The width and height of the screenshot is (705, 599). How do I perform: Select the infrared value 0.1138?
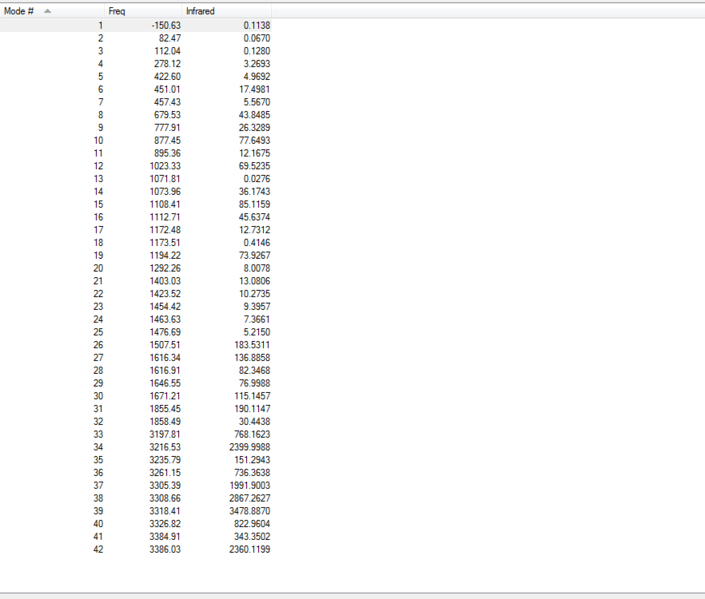click(257, 26)
